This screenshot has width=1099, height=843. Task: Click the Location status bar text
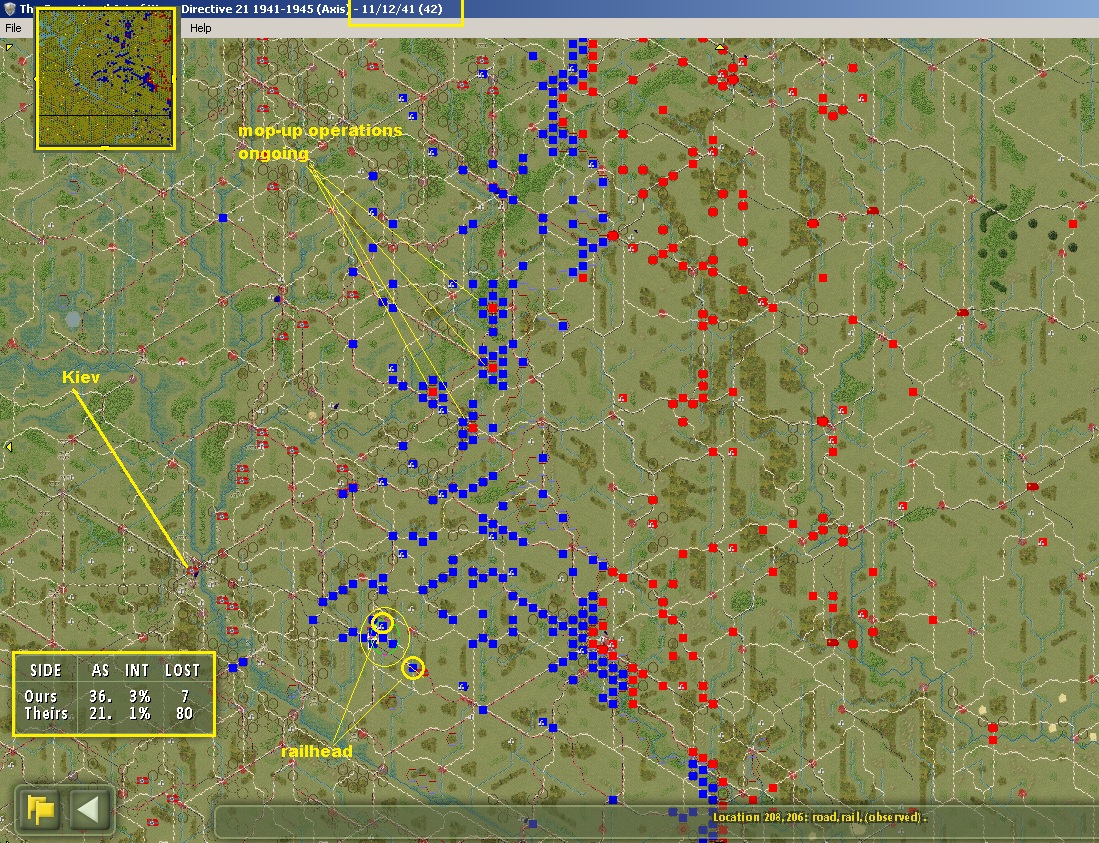[820, 817]
